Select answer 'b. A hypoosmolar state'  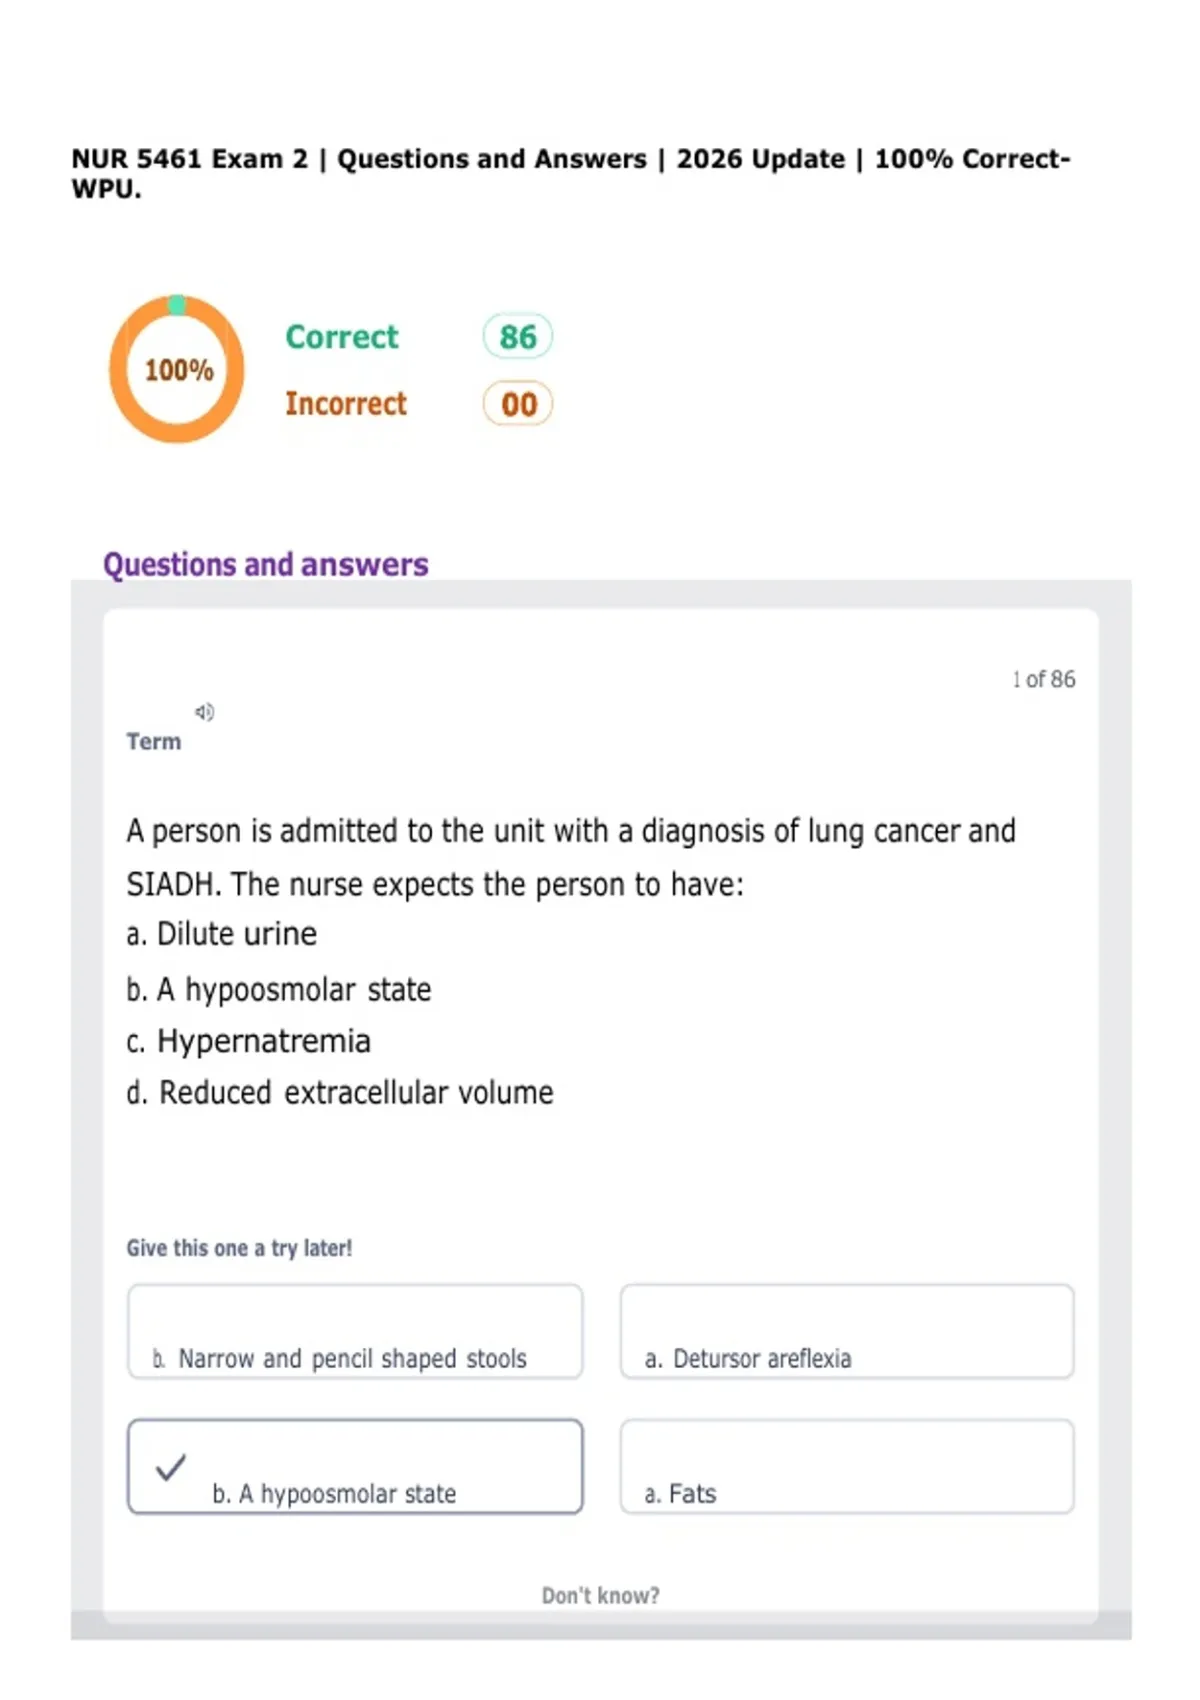tap(355, 1466)
